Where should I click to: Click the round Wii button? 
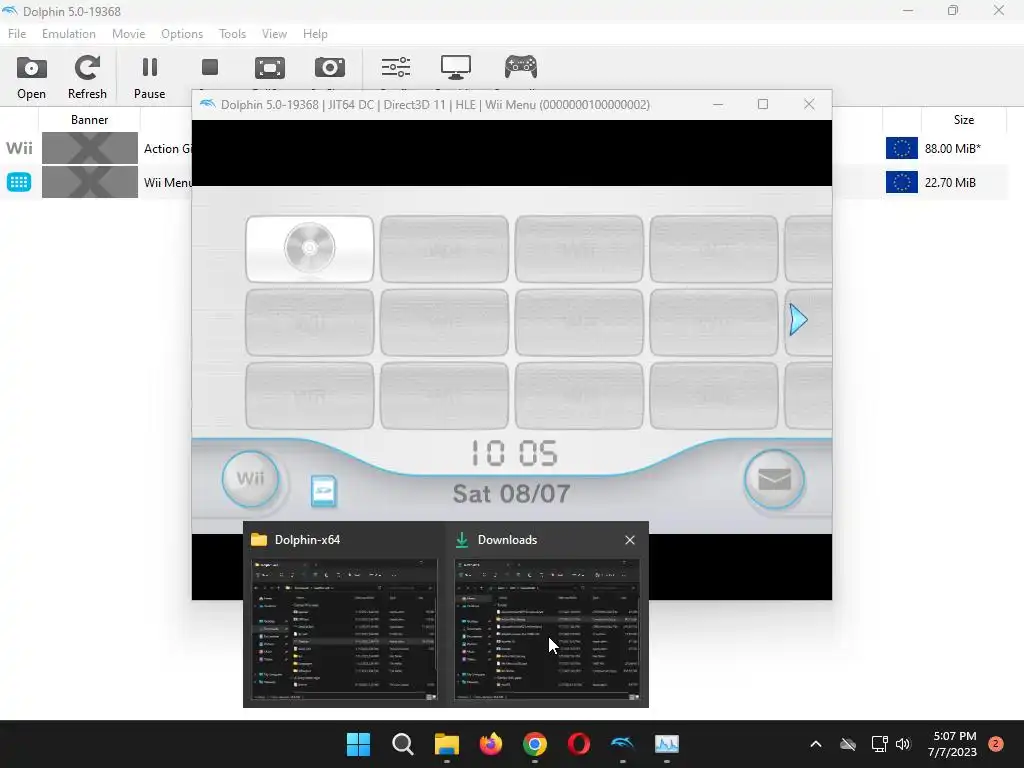pyautogui.click(x=250, y=479)
